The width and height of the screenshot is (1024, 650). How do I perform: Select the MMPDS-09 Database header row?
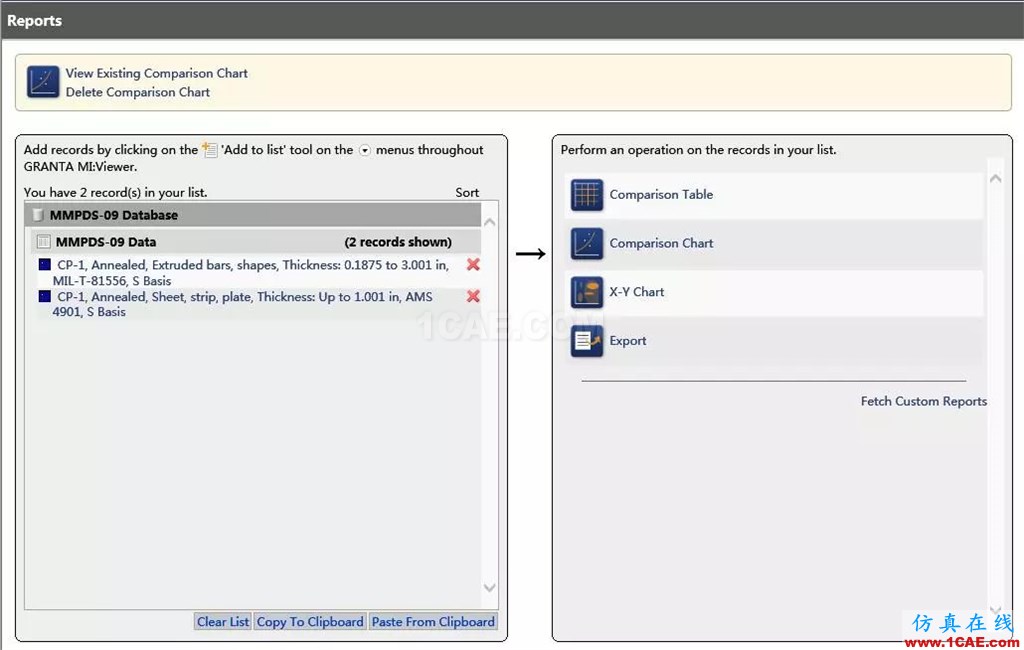[253, 215]
